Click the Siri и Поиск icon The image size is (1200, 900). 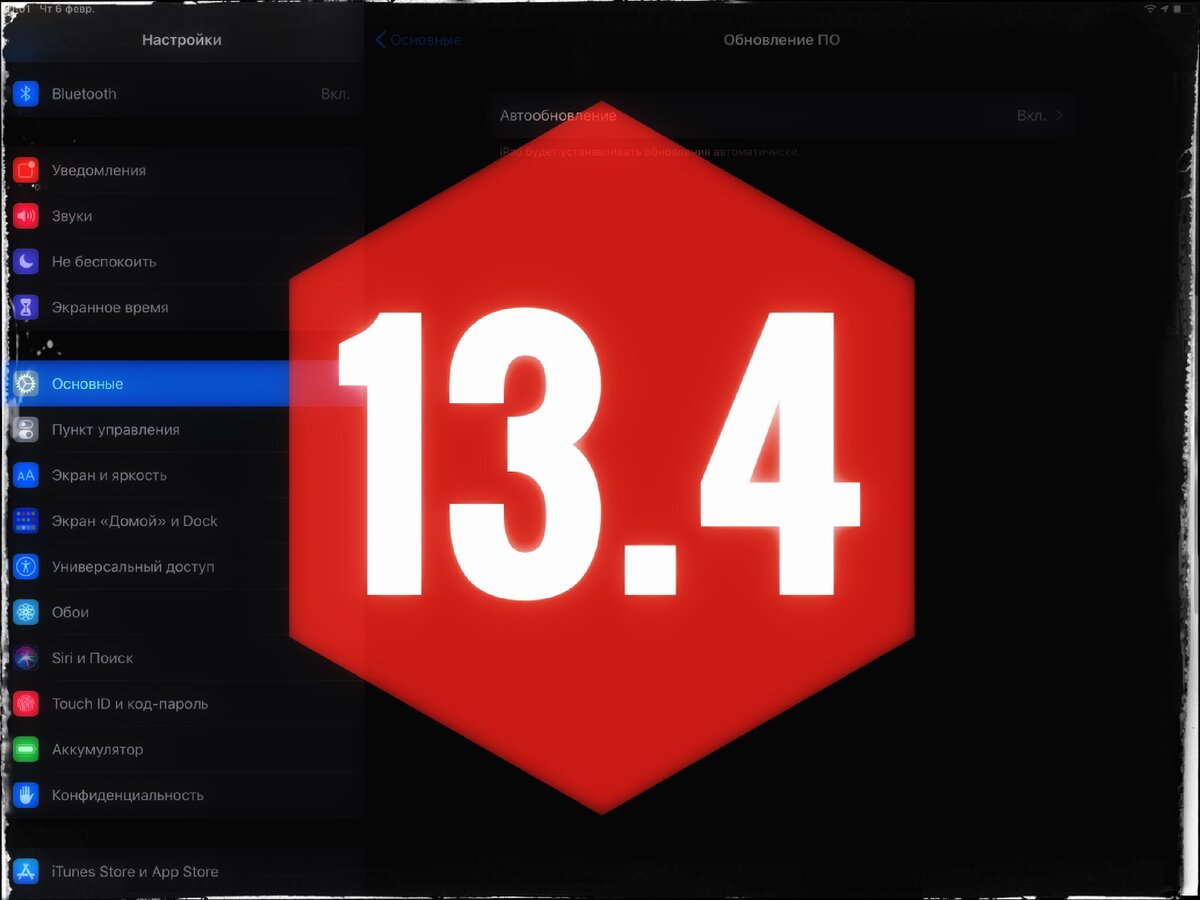[26, 658]
